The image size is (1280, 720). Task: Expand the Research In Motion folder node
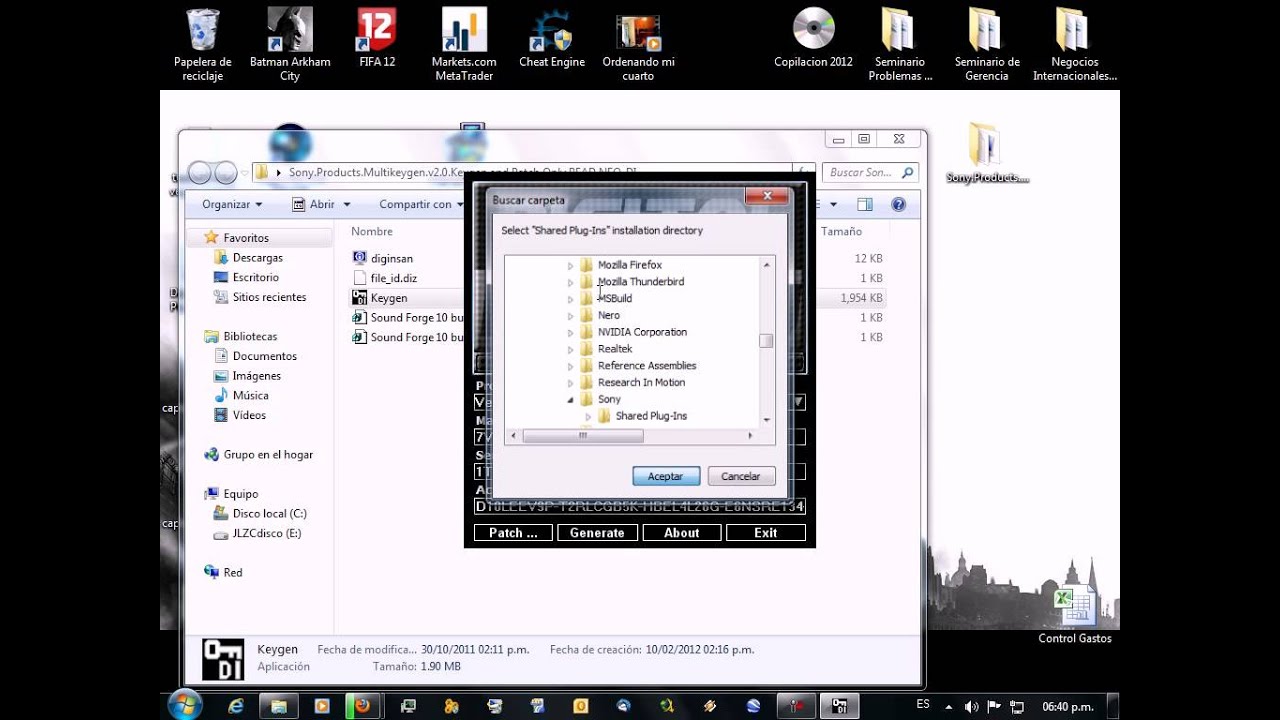click(x=571, y=383)
